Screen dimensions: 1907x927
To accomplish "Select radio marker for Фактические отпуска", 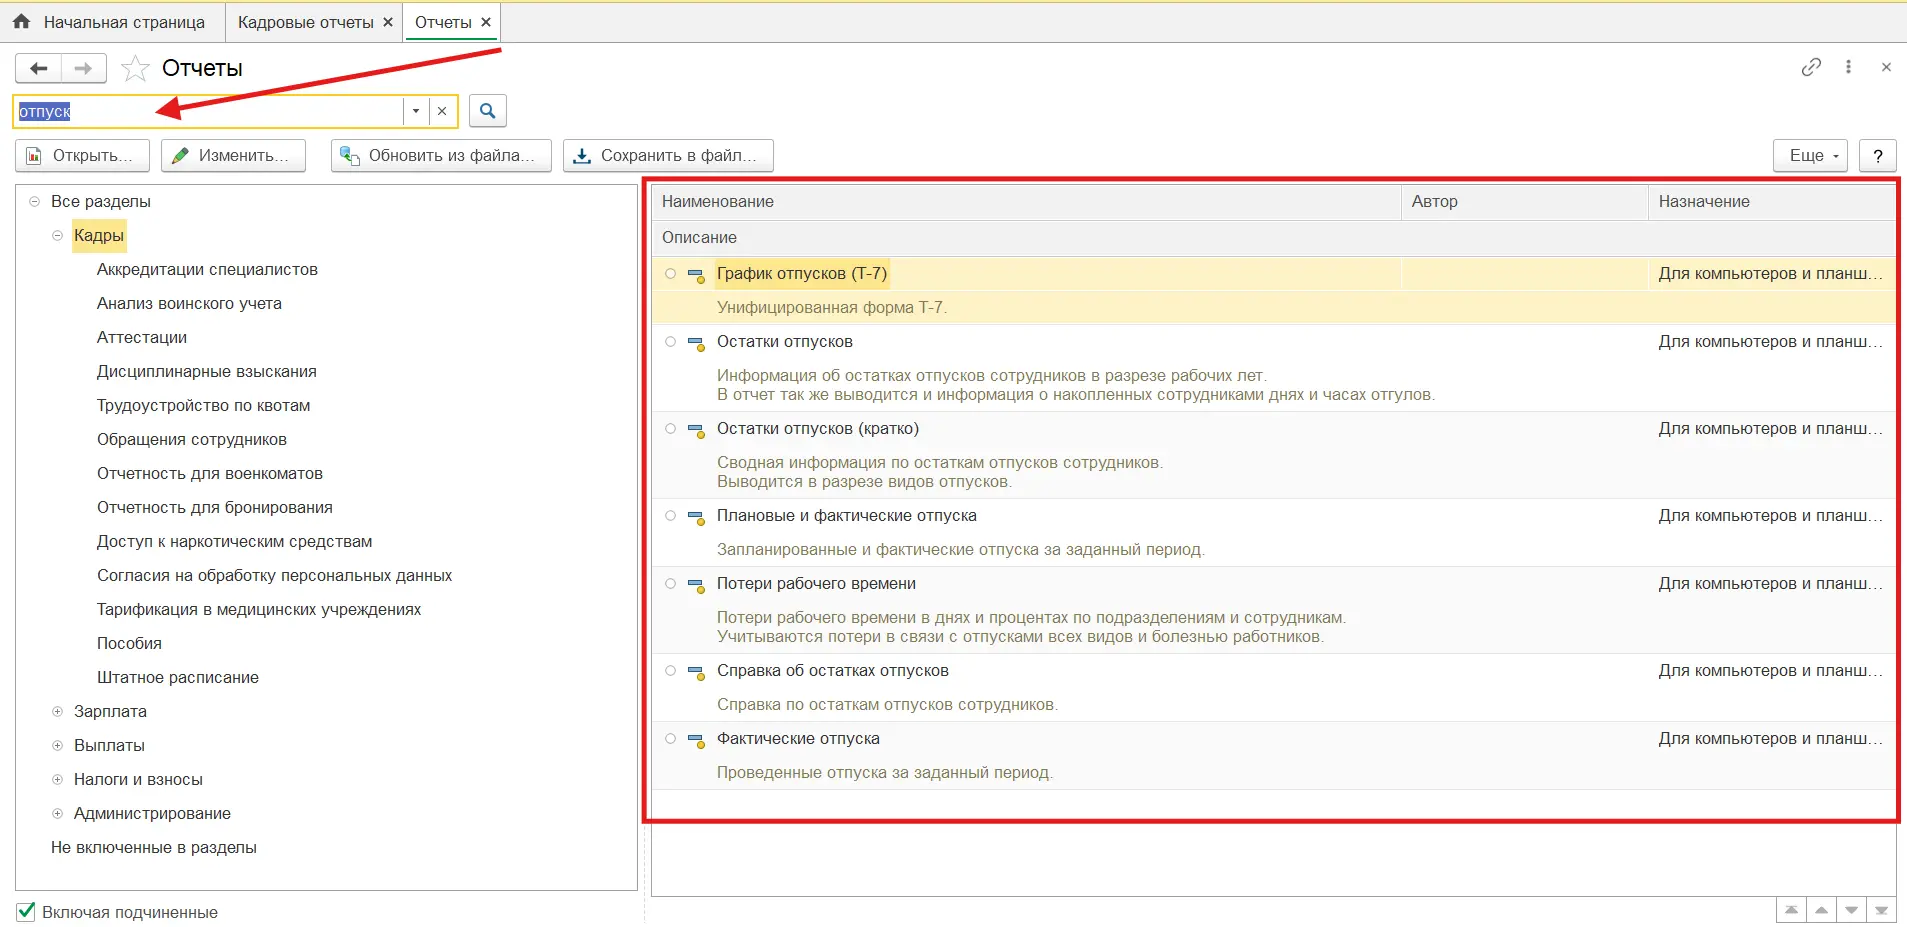I will pos(671,739).
